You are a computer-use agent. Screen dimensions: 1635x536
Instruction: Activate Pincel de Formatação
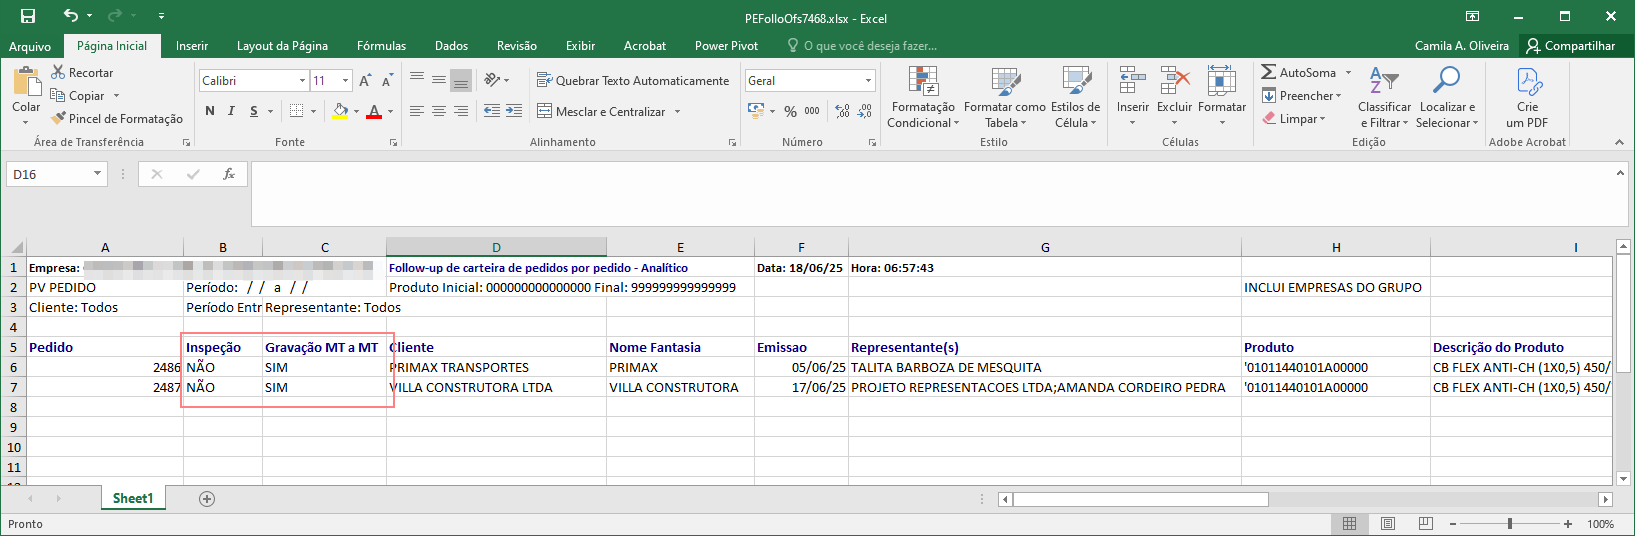click(x=117, y=119)
